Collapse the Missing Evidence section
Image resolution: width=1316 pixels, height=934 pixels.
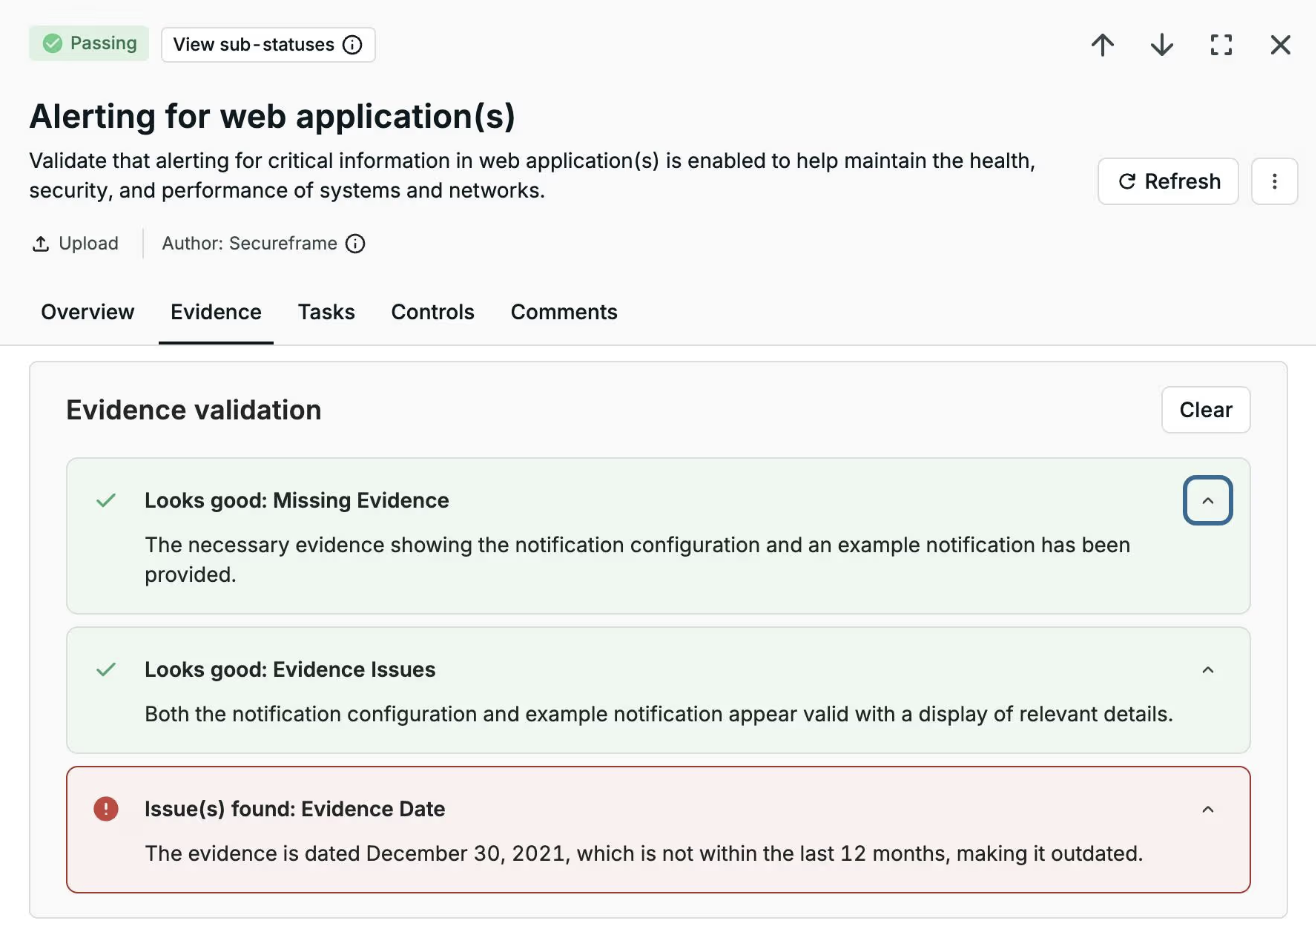pos(1208,501)
